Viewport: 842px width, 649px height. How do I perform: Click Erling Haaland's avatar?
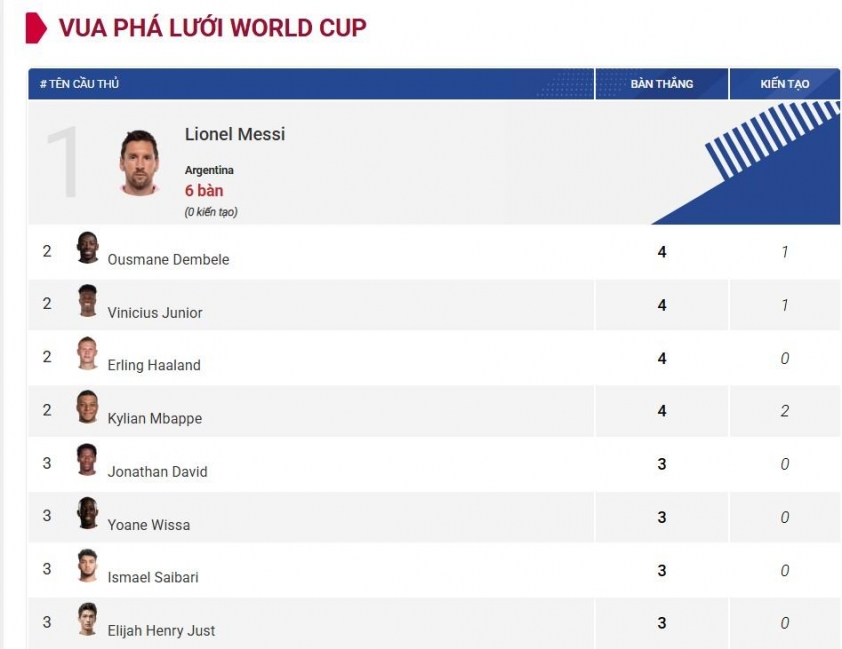(x=88, y=353)
